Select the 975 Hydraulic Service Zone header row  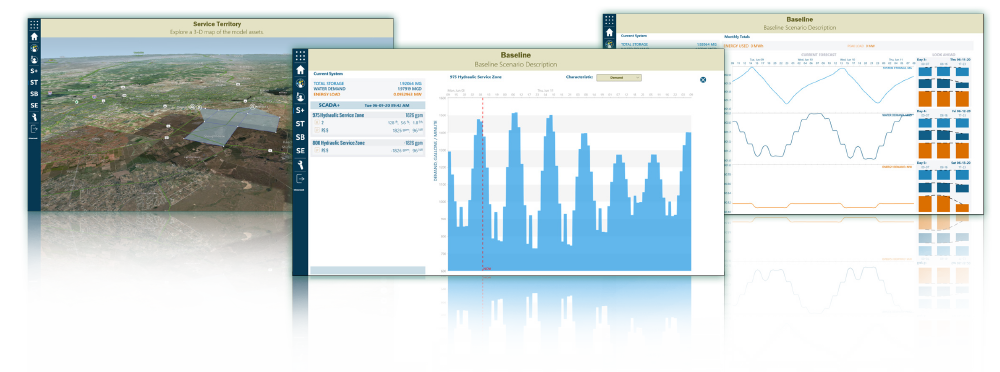pyautogui.click(x=368, y=115)
